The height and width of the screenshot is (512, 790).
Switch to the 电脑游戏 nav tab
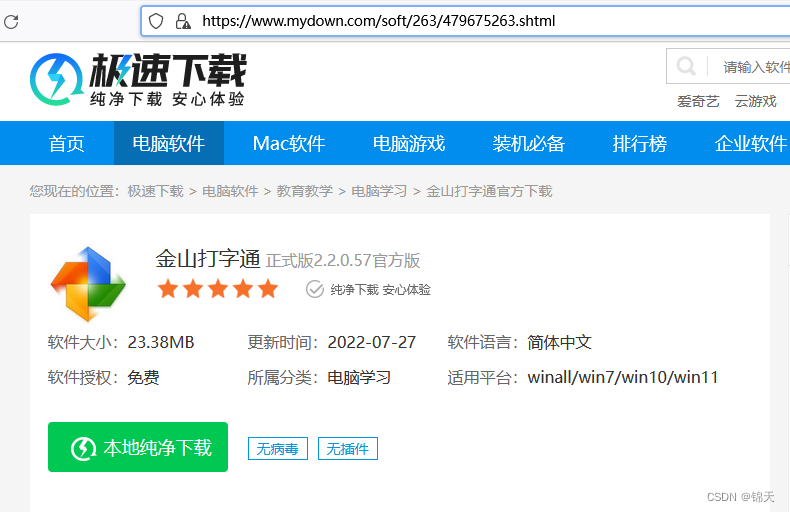pos(409,144)
